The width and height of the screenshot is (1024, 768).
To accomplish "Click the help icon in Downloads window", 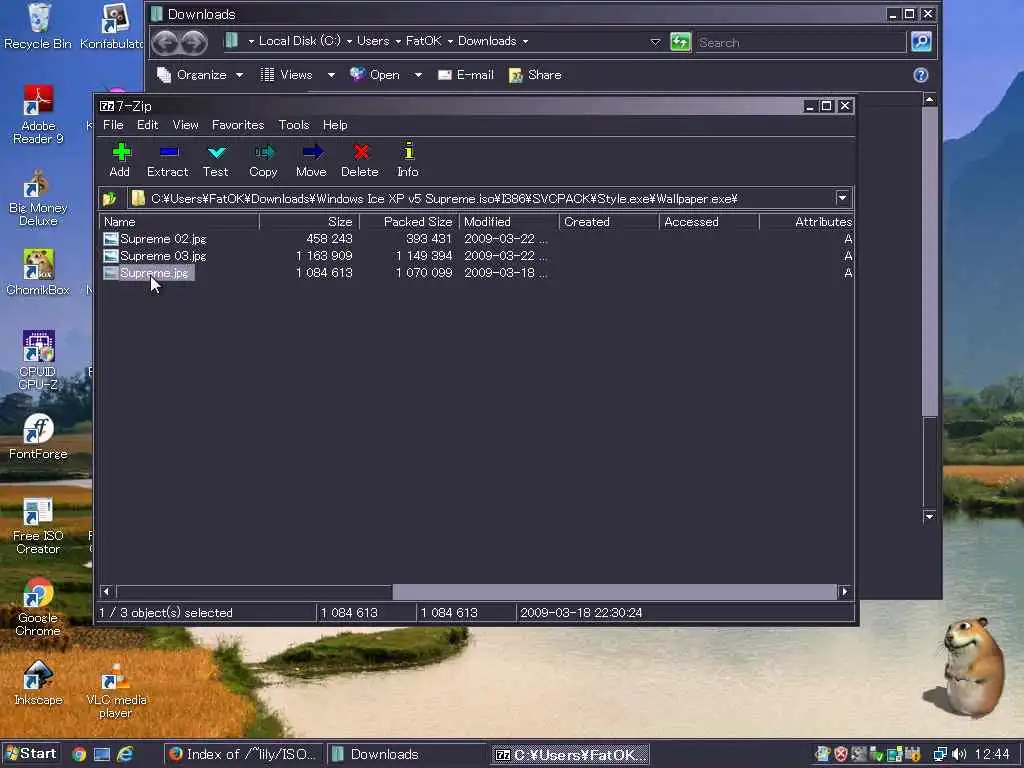I will click(921, 75).
